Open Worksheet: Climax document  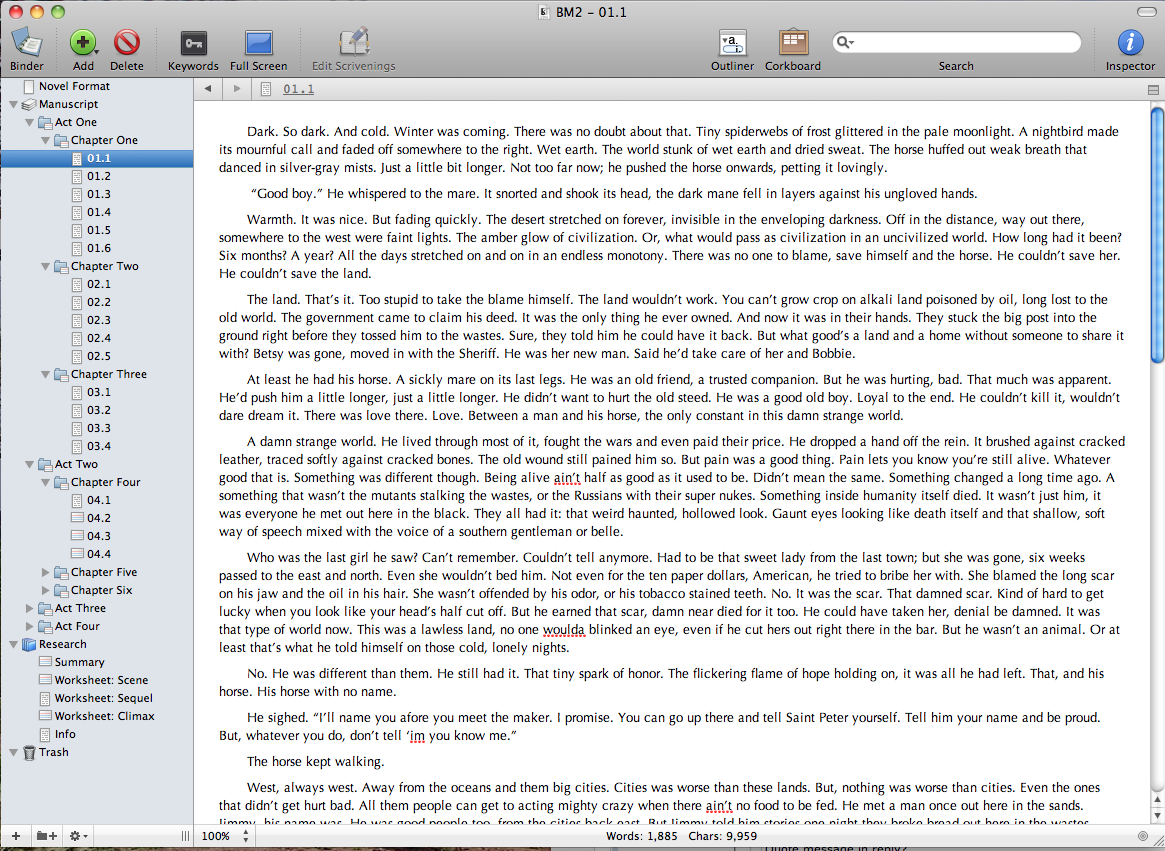104,716
